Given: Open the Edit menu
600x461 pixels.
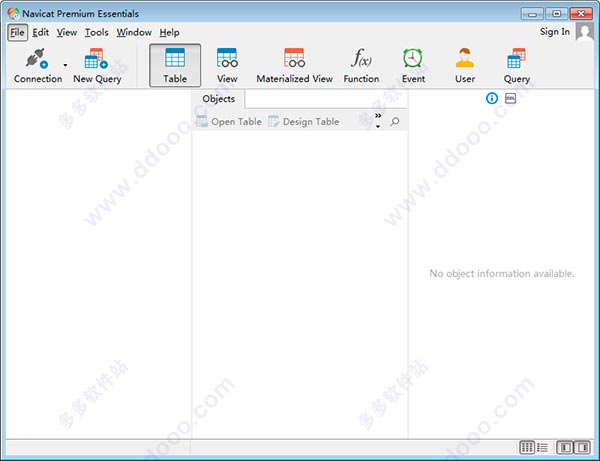Looking at the screenshot, I should click(x=40, y=33).
